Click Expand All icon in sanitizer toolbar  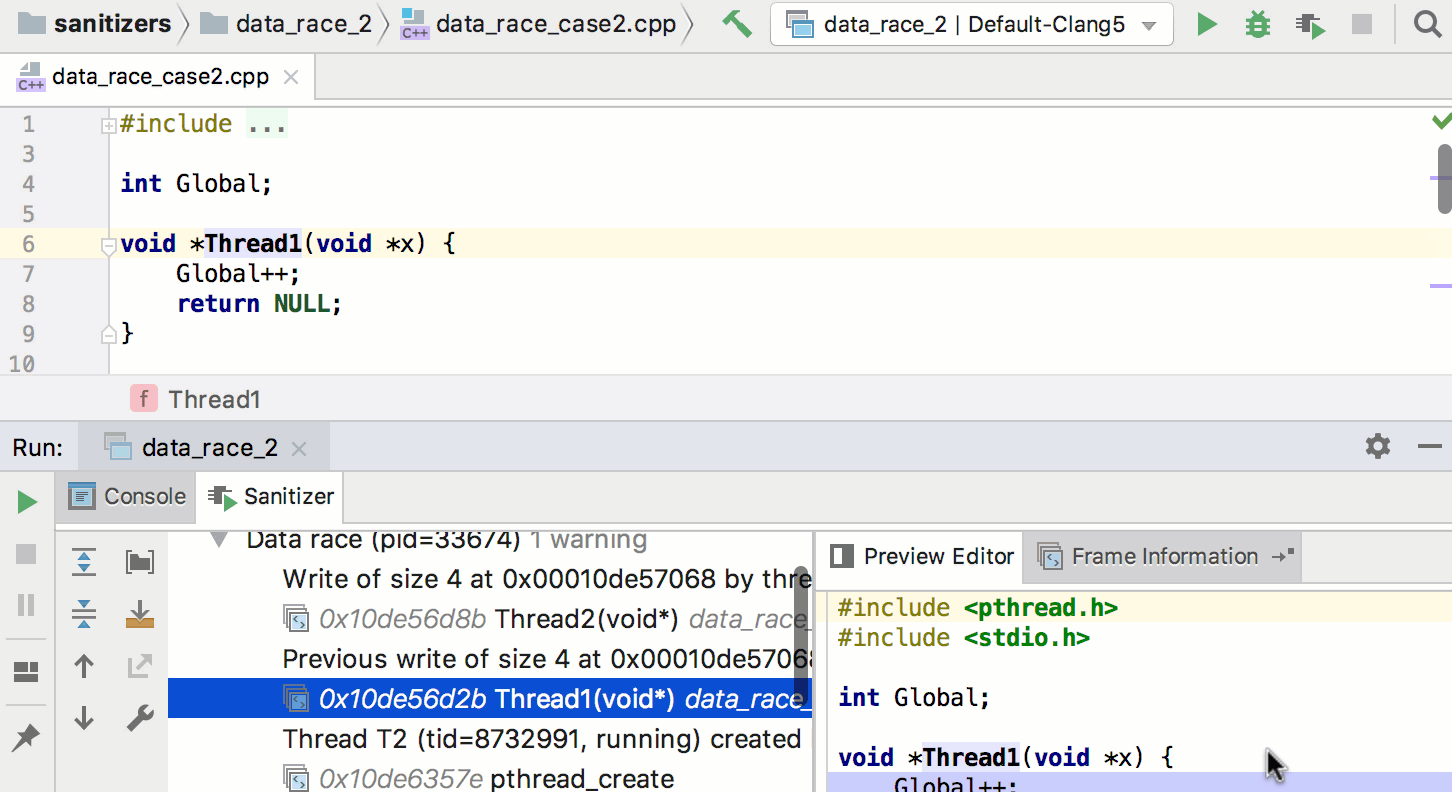tap(84, 562)
